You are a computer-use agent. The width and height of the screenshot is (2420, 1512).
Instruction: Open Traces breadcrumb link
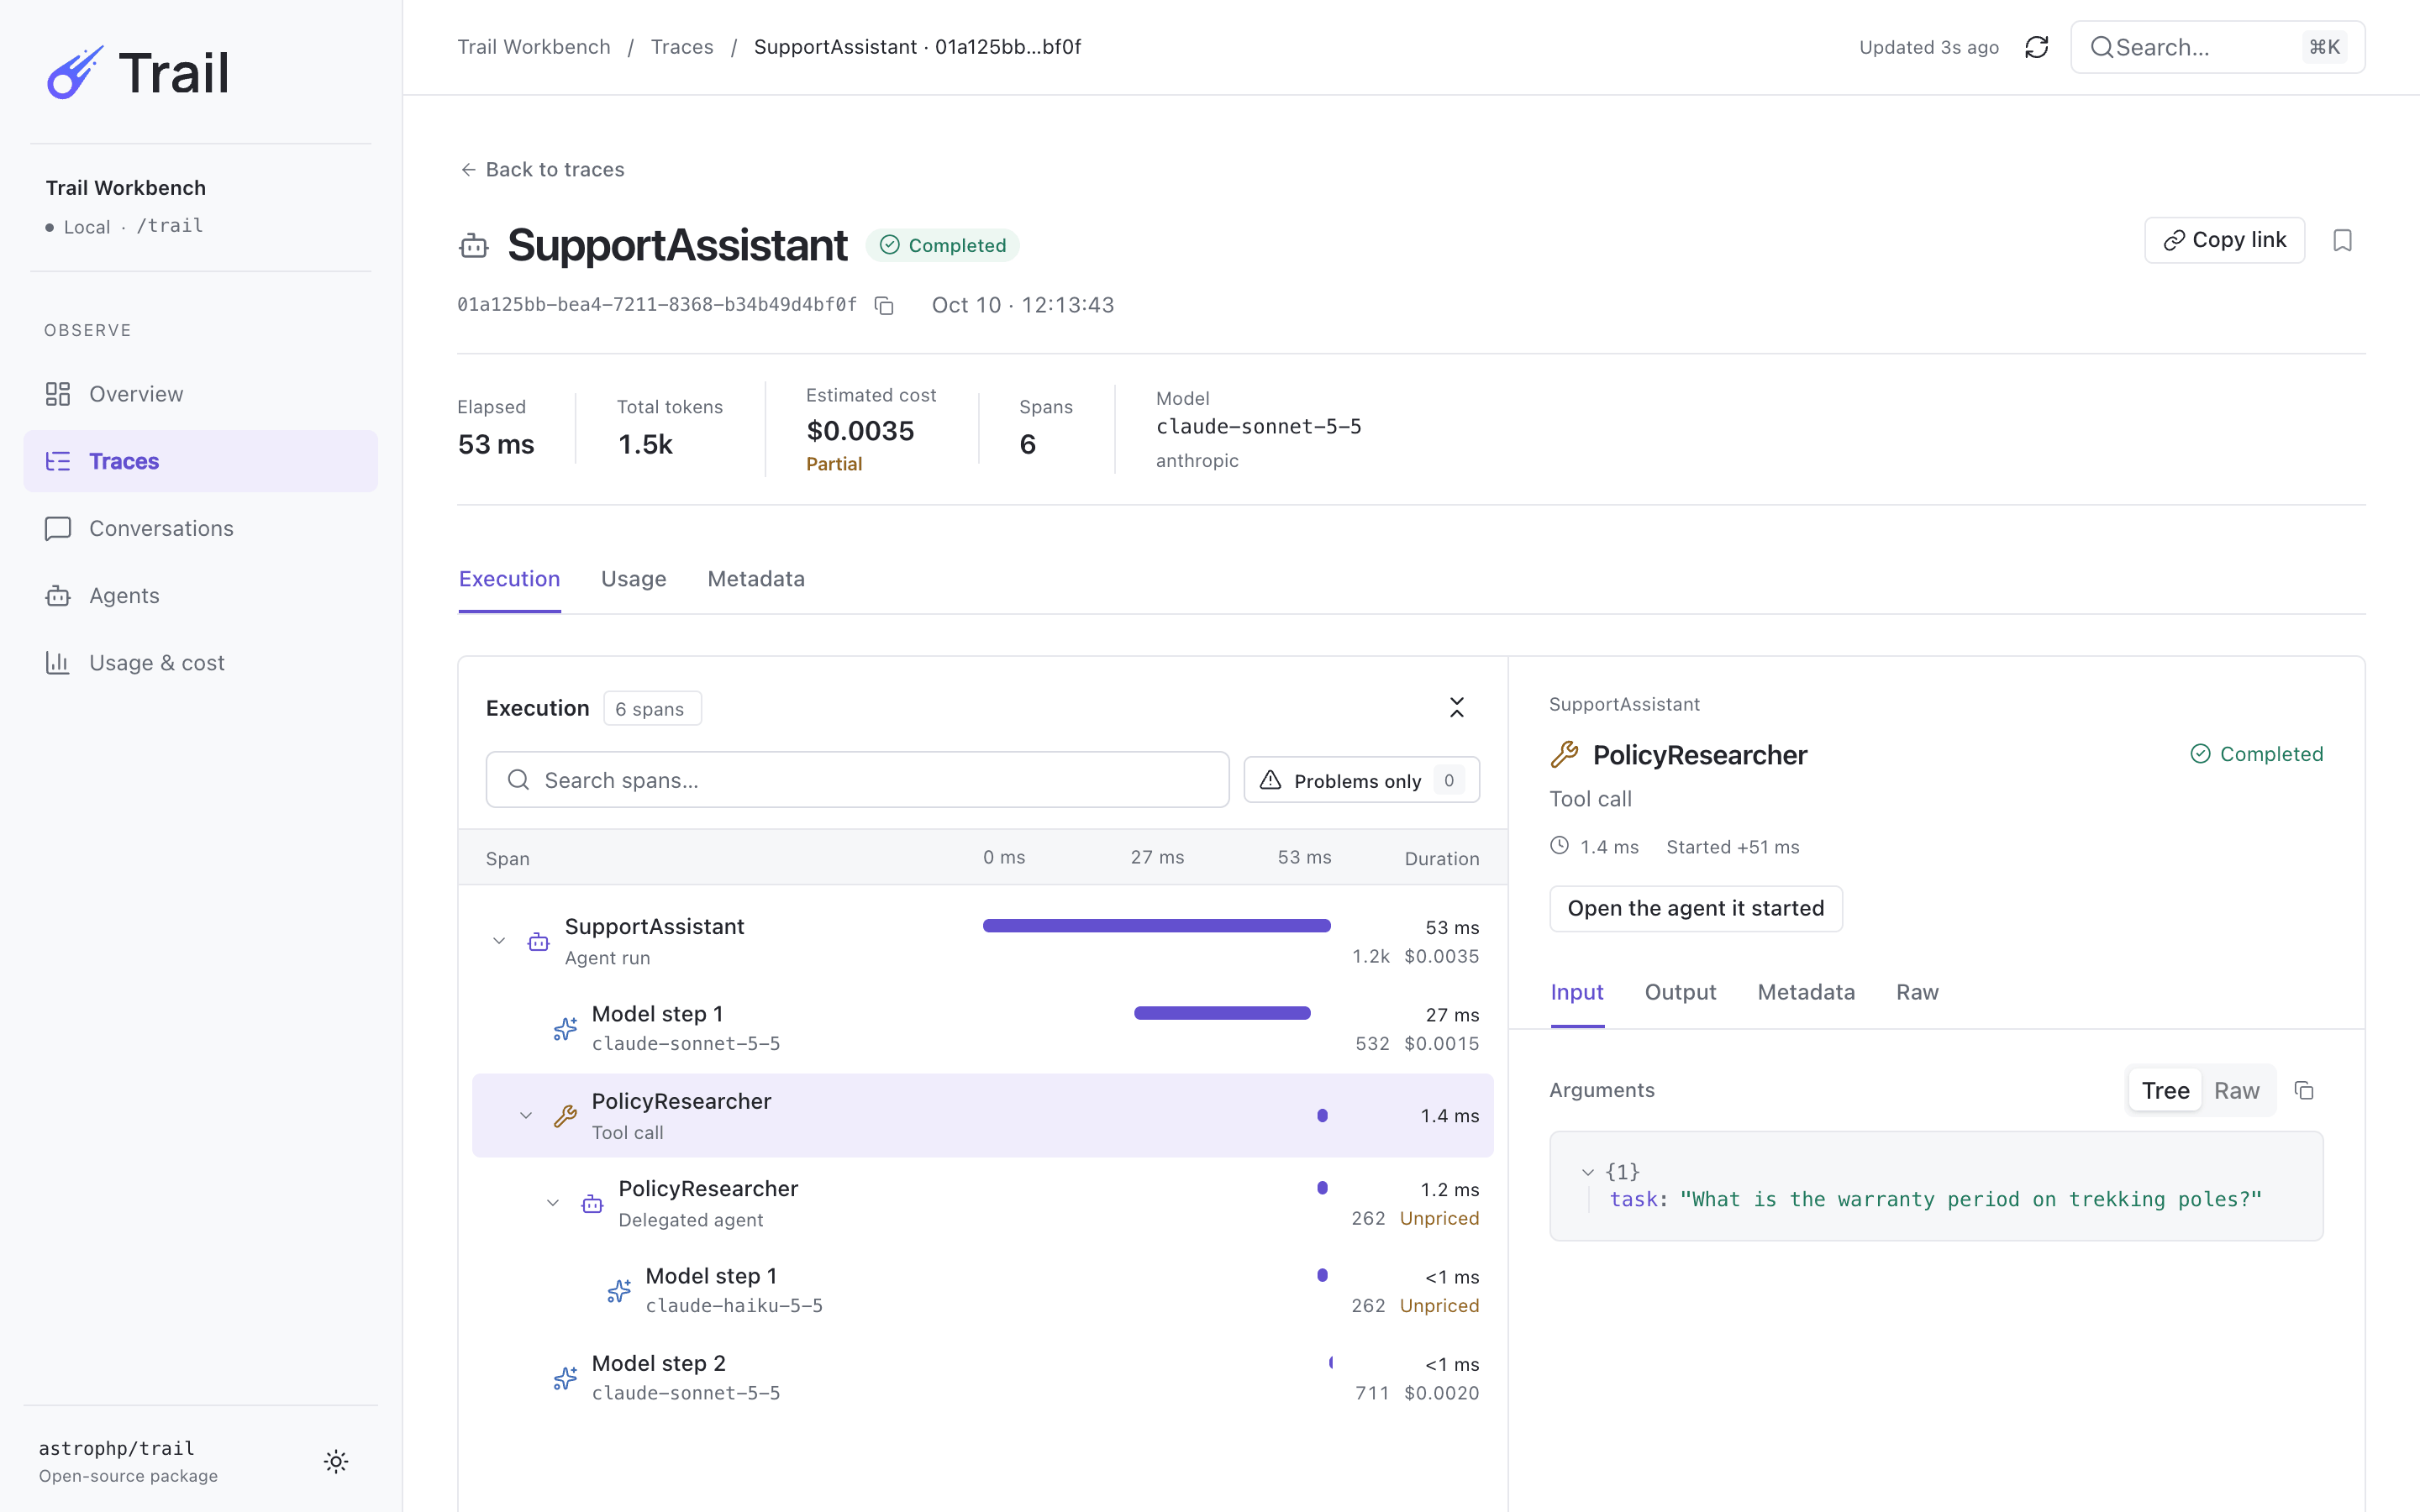click(682, 47)
